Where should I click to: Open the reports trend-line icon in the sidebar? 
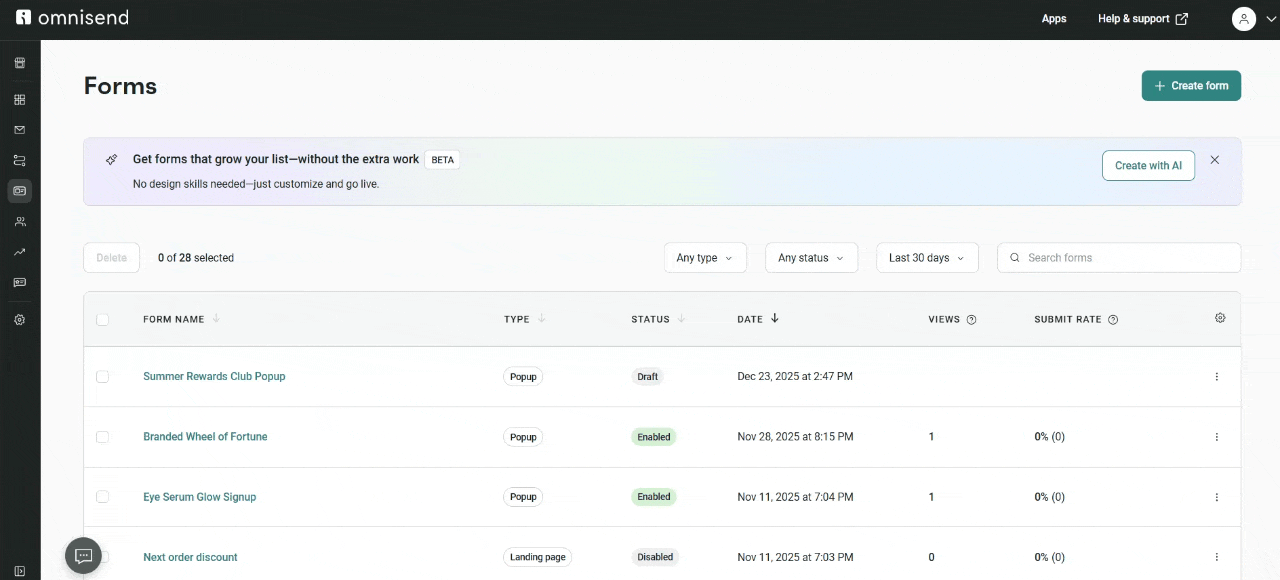pyautogui.click(x=19, y=252)
